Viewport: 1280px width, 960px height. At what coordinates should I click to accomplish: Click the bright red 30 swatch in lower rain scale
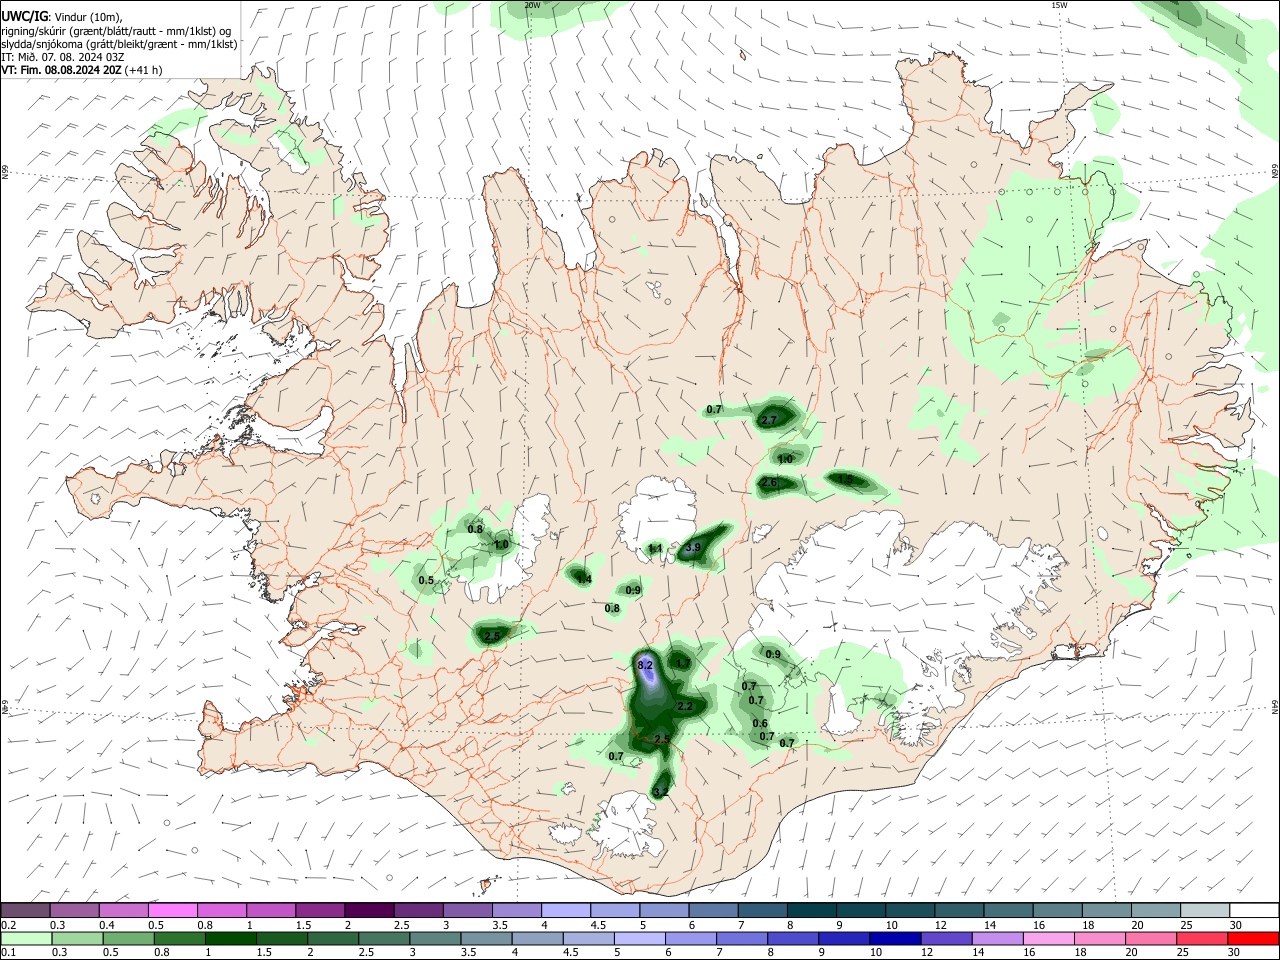coord(1253,938)
